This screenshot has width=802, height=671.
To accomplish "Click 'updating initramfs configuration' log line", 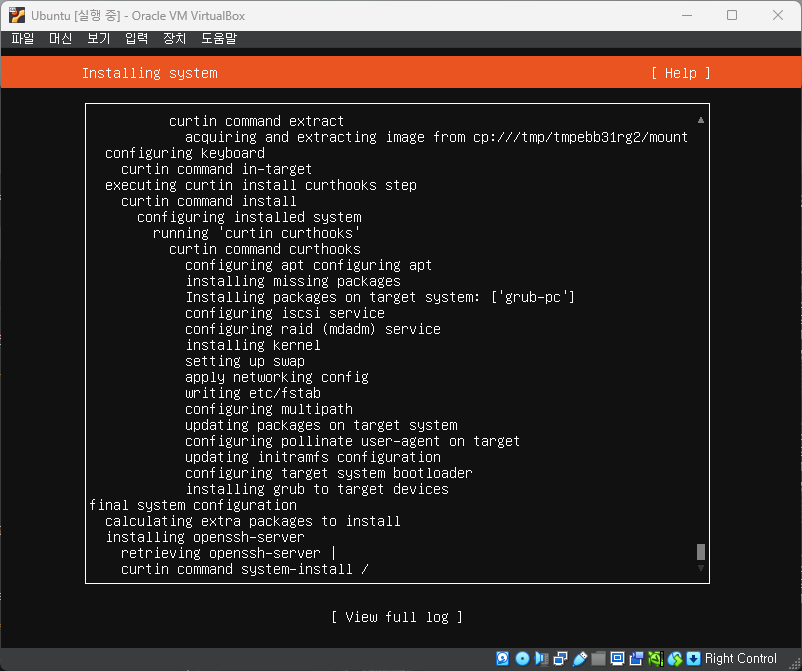I will pos(313,457).
